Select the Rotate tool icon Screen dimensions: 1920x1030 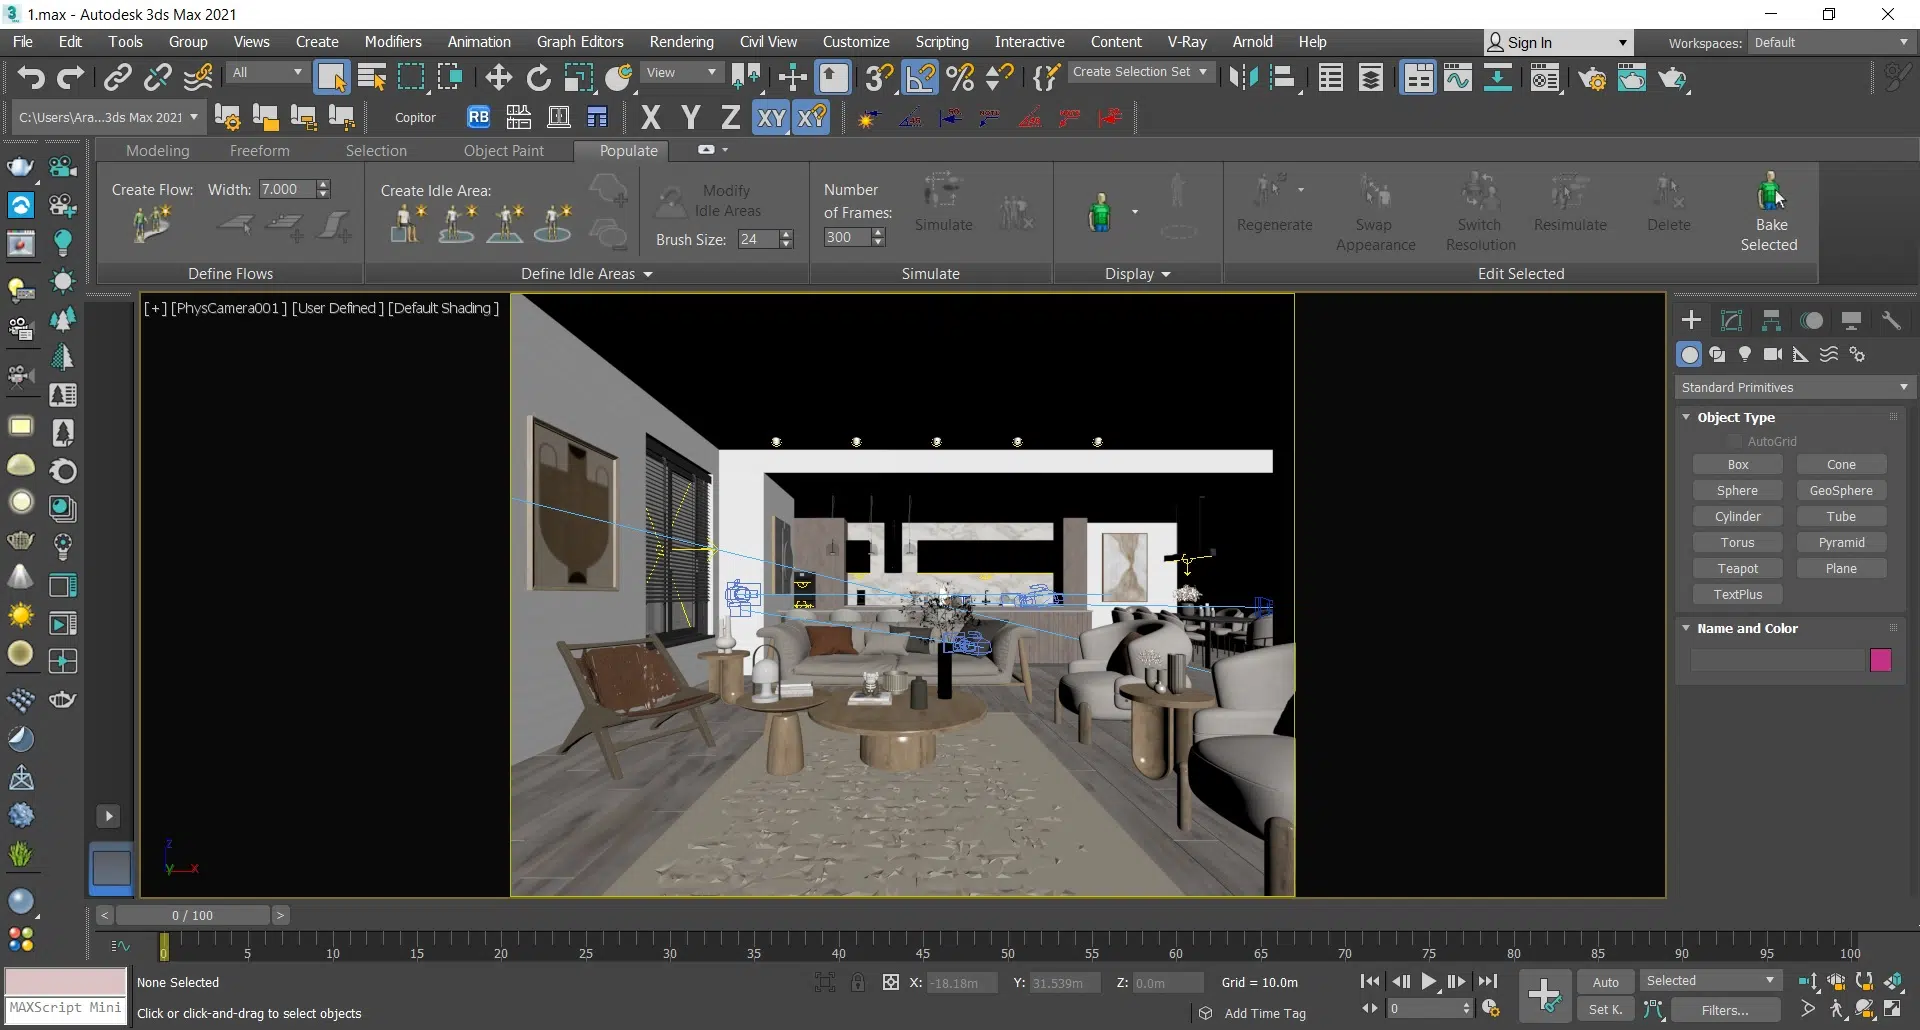coord(539,78)
